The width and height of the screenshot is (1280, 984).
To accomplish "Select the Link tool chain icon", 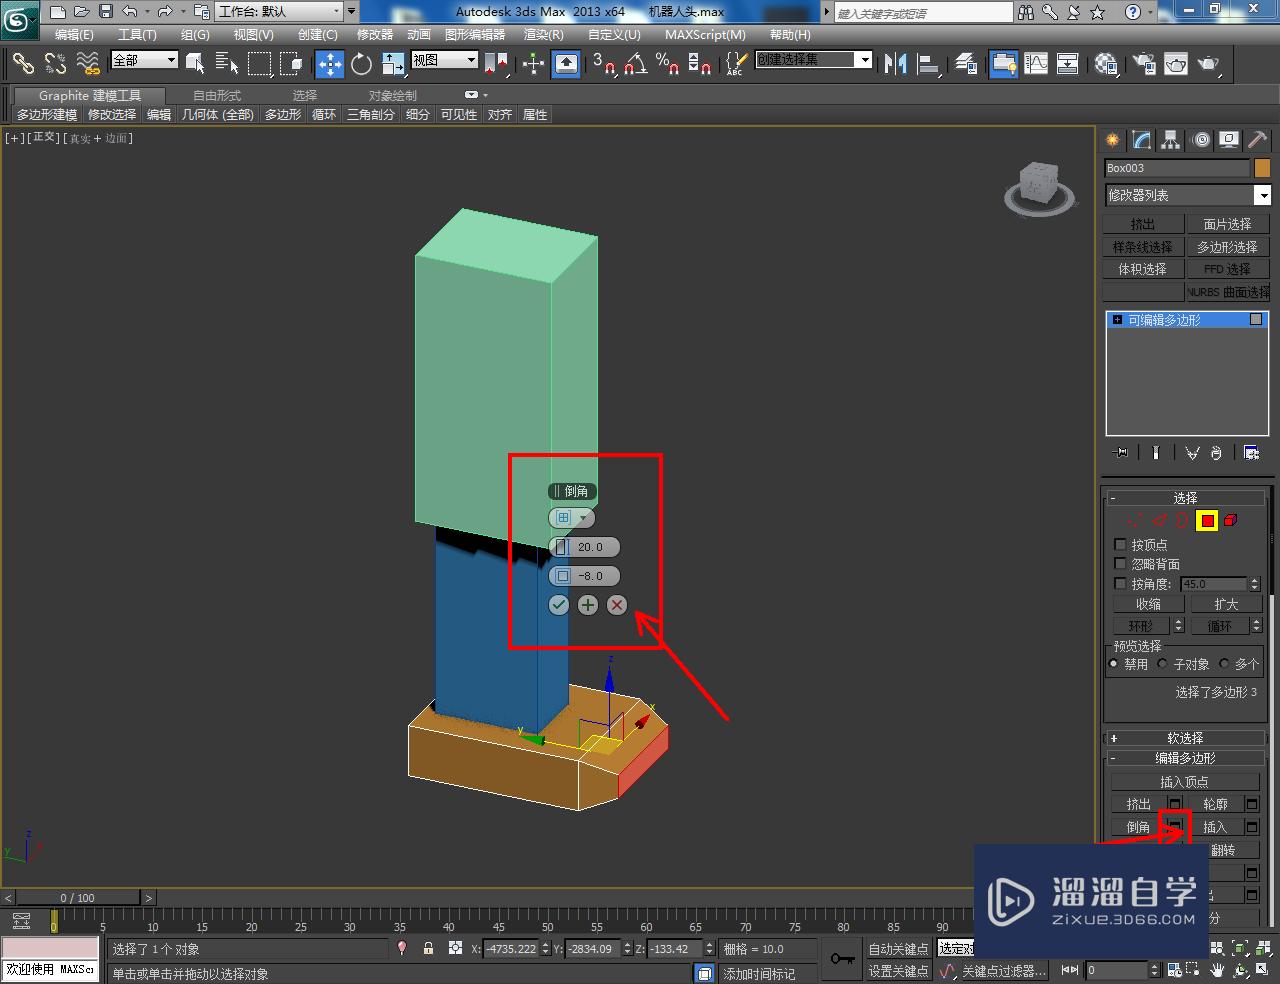I will coord(23,64).
